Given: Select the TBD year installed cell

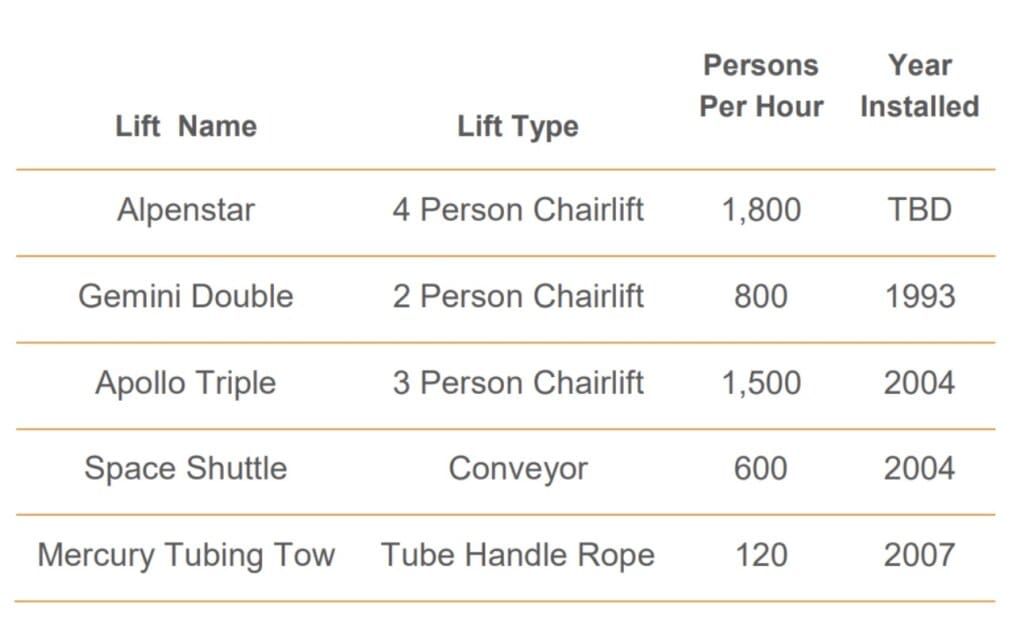Looking at the screenshot, I should pos(919,210).
